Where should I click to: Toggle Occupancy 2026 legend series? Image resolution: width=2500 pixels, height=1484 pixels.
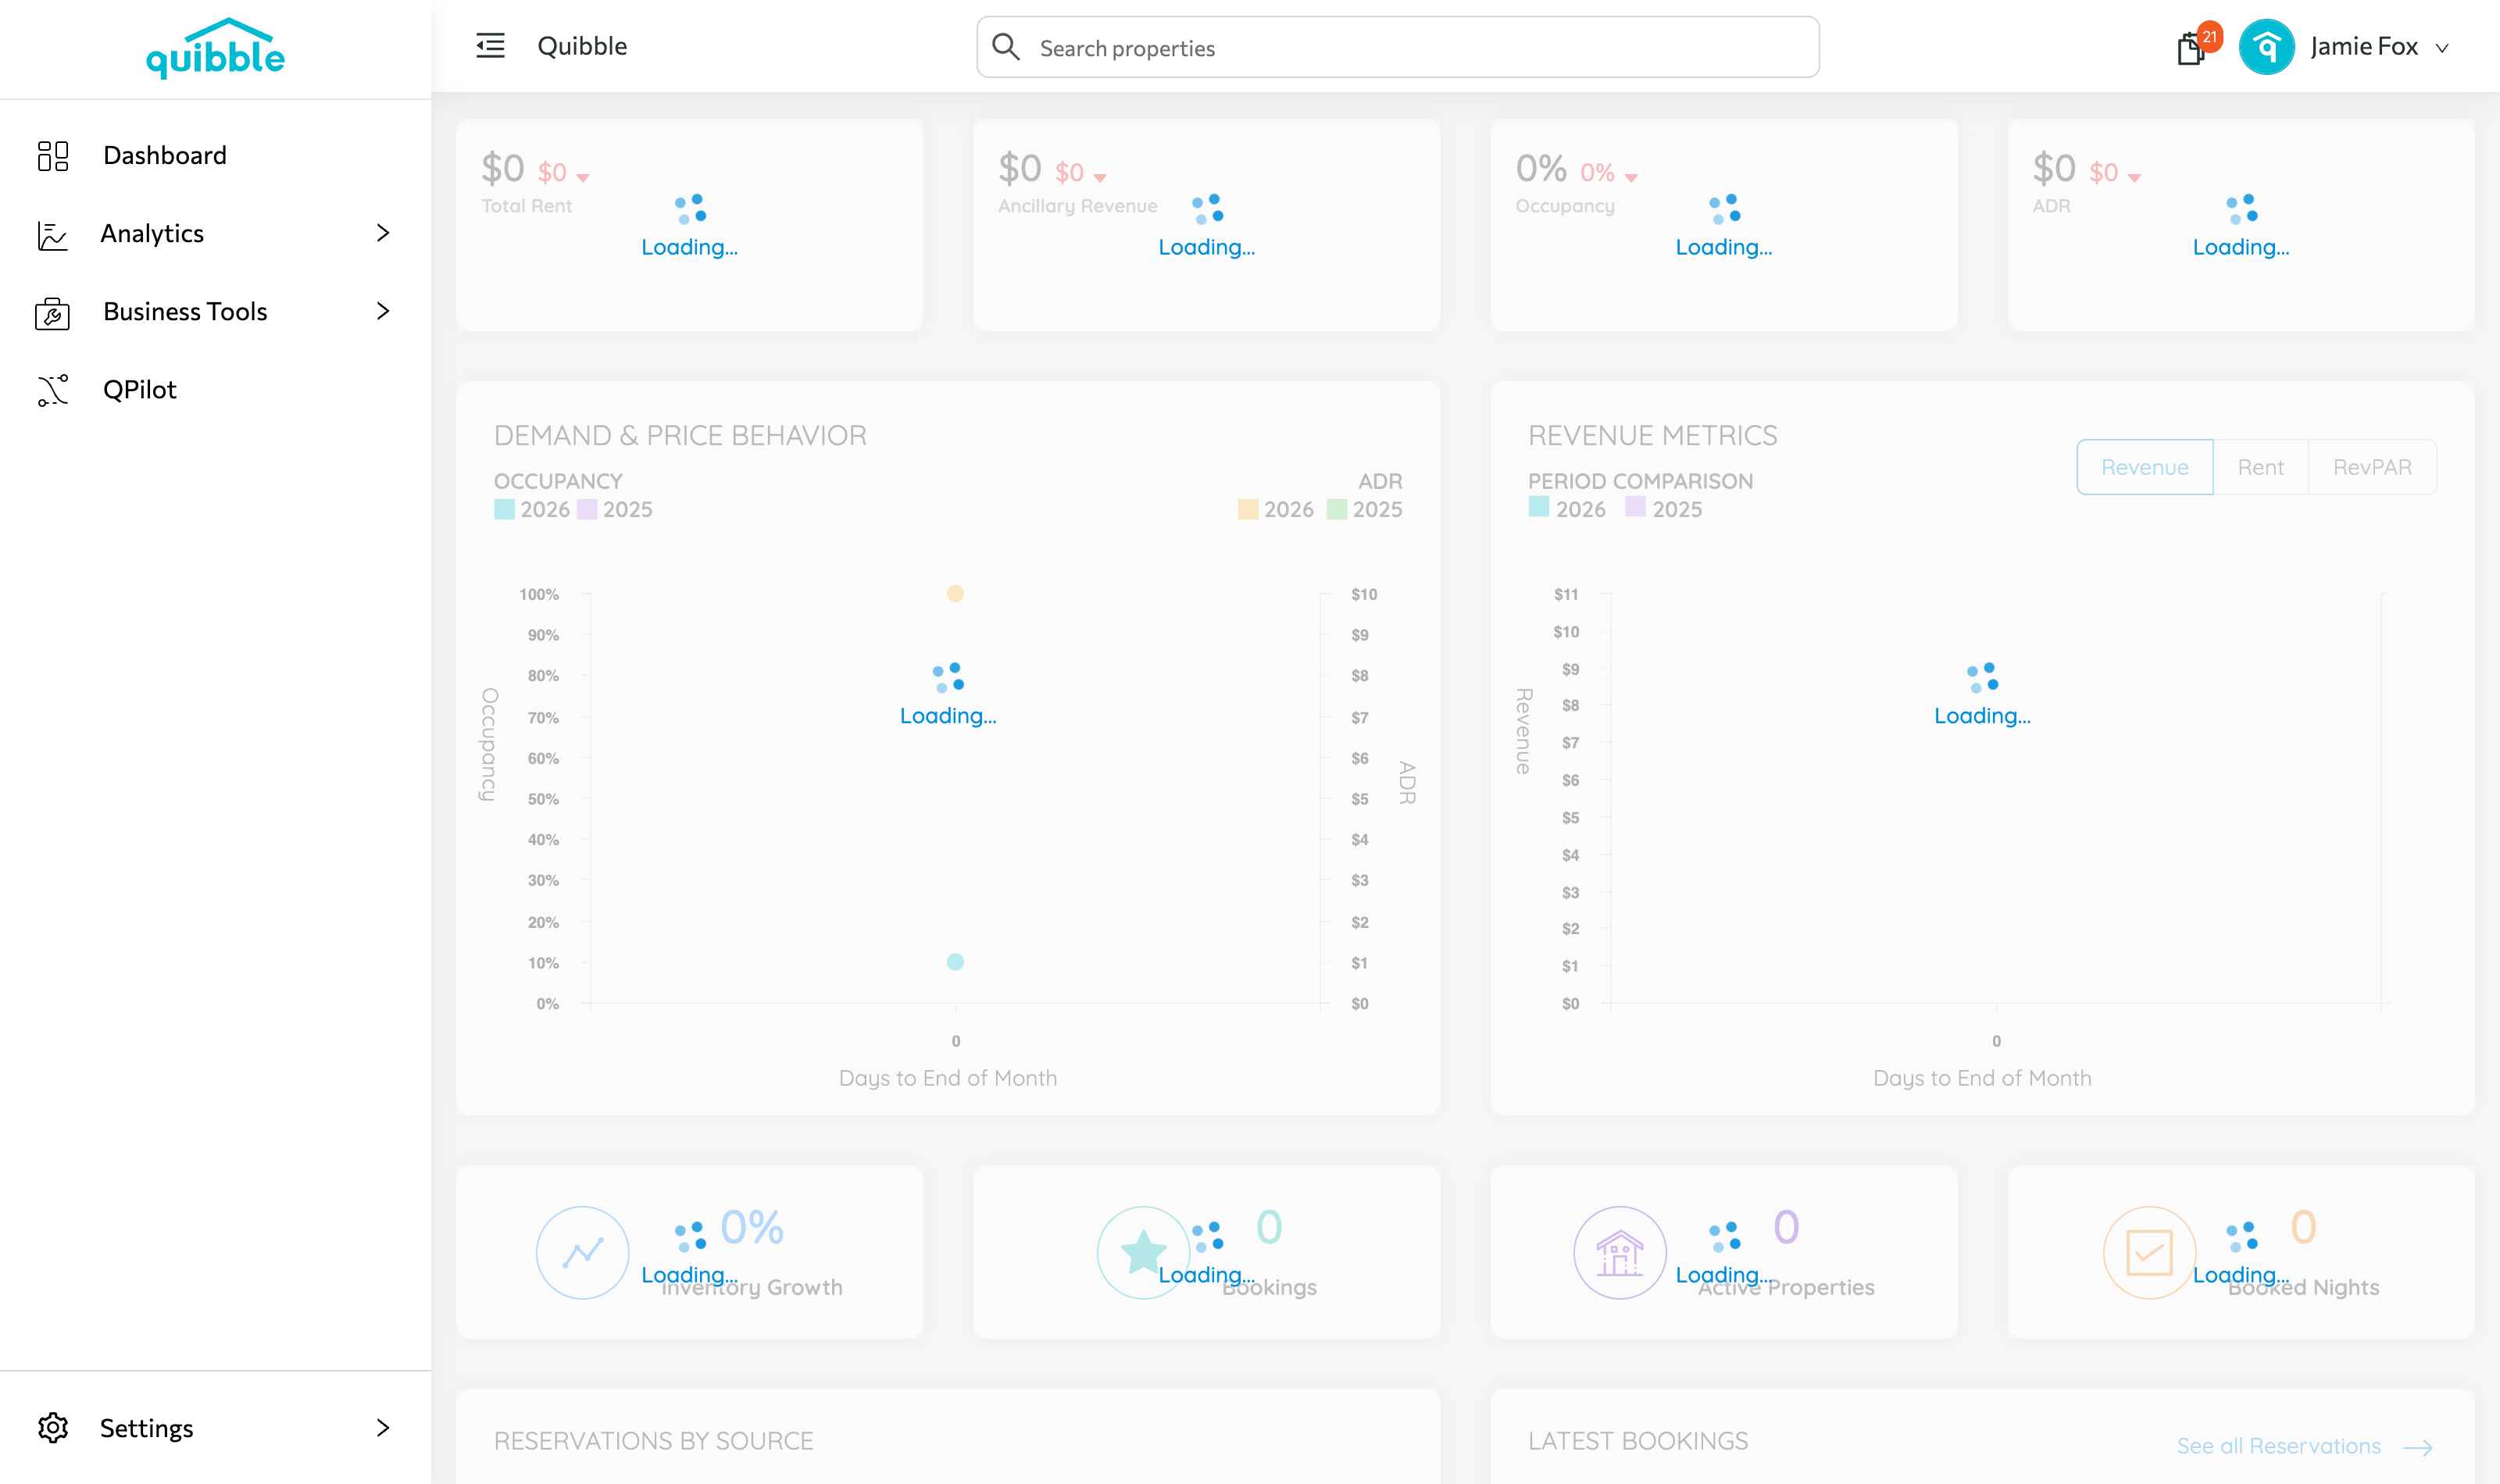(x=532, y=509)
